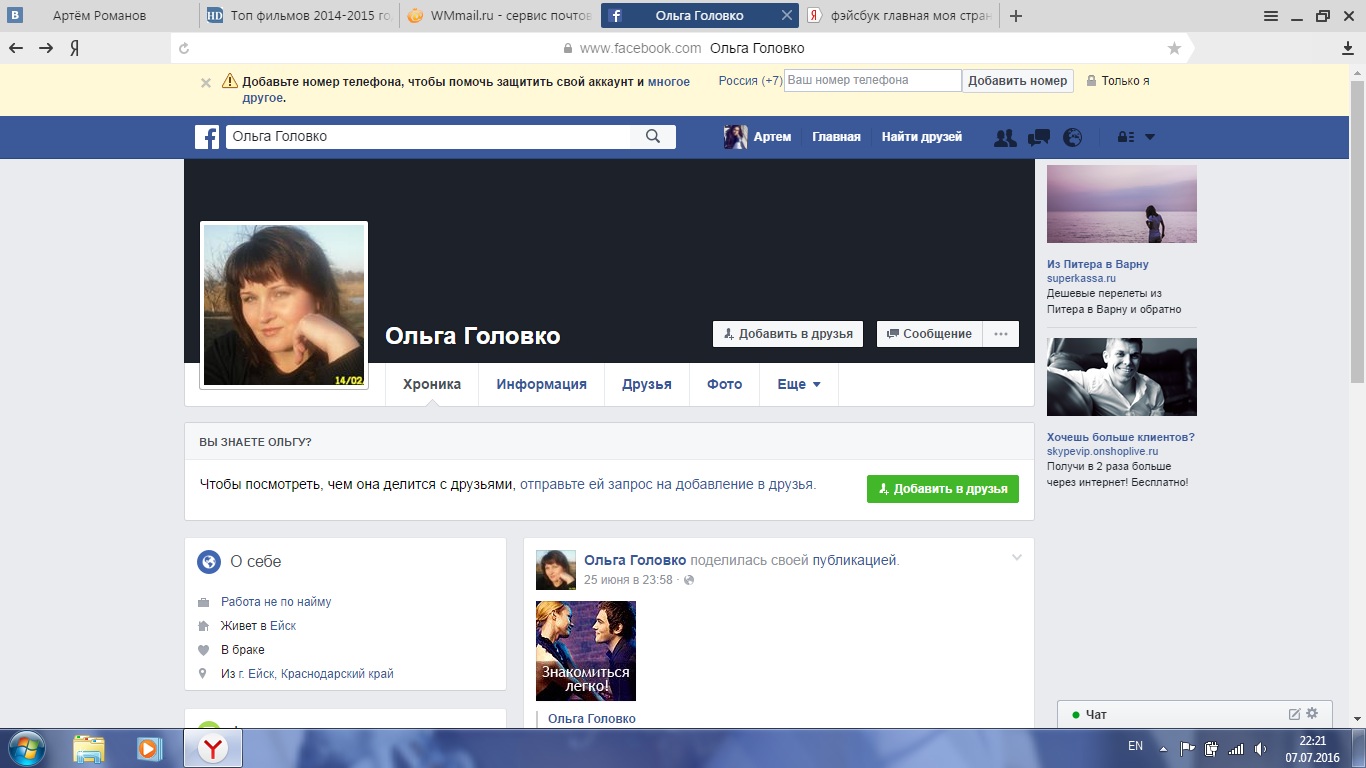
Task: Click the post audience globe icon beside the timestamp
Action: (x=688, y=580)
